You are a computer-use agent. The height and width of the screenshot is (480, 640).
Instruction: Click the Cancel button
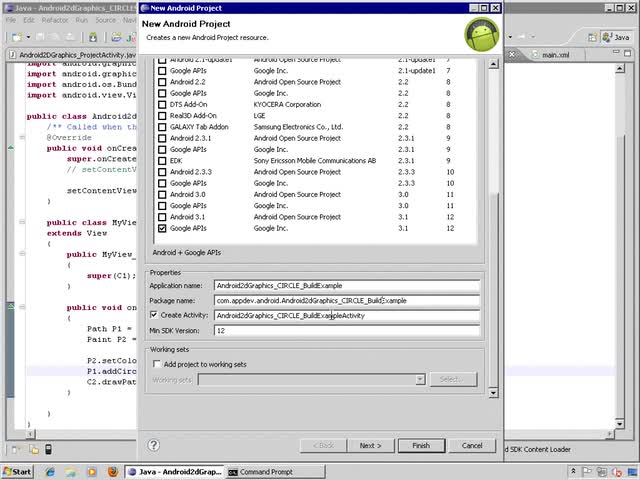click(x=472, y=445)
